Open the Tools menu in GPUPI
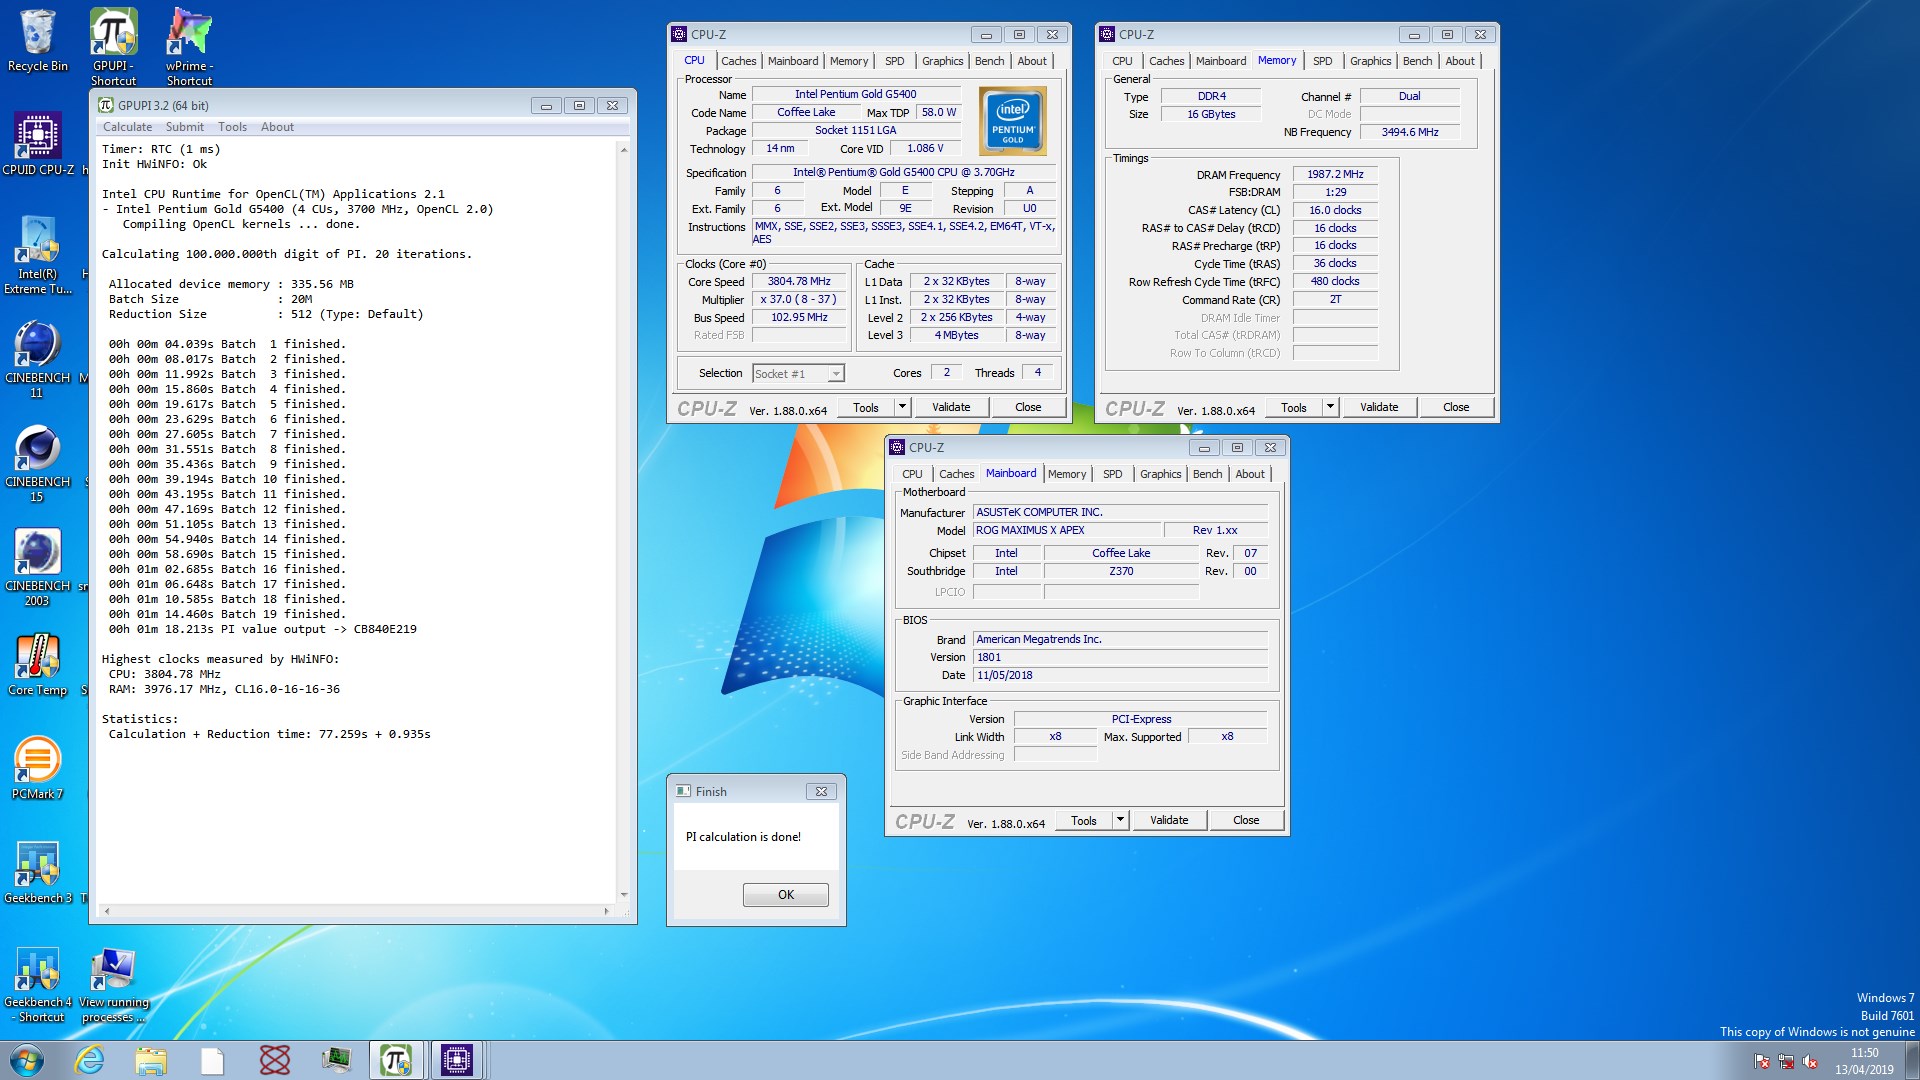The height and width of the screenshot is (1080, 1920). click(x=232, y=127)
